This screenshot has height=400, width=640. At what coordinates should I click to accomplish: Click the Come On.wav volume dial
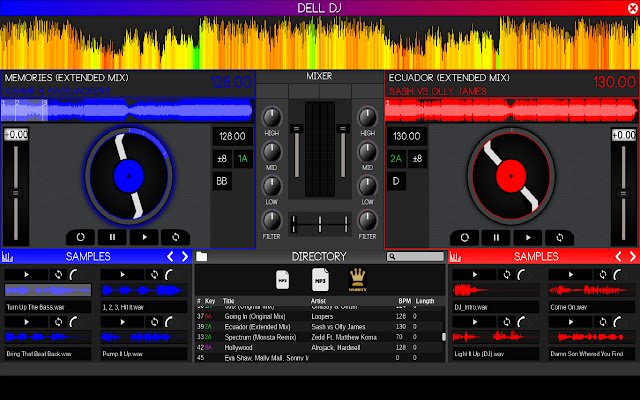pos(618,275)
